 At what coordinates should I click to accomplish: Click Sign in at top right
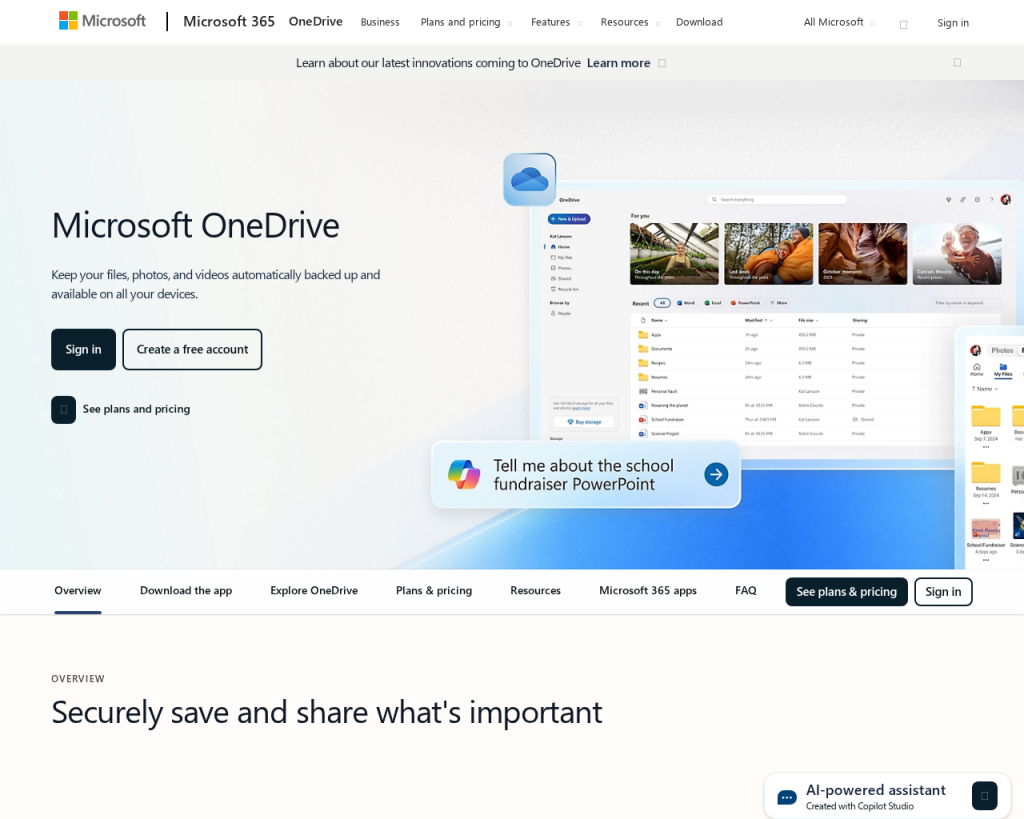tap(953, 23)
